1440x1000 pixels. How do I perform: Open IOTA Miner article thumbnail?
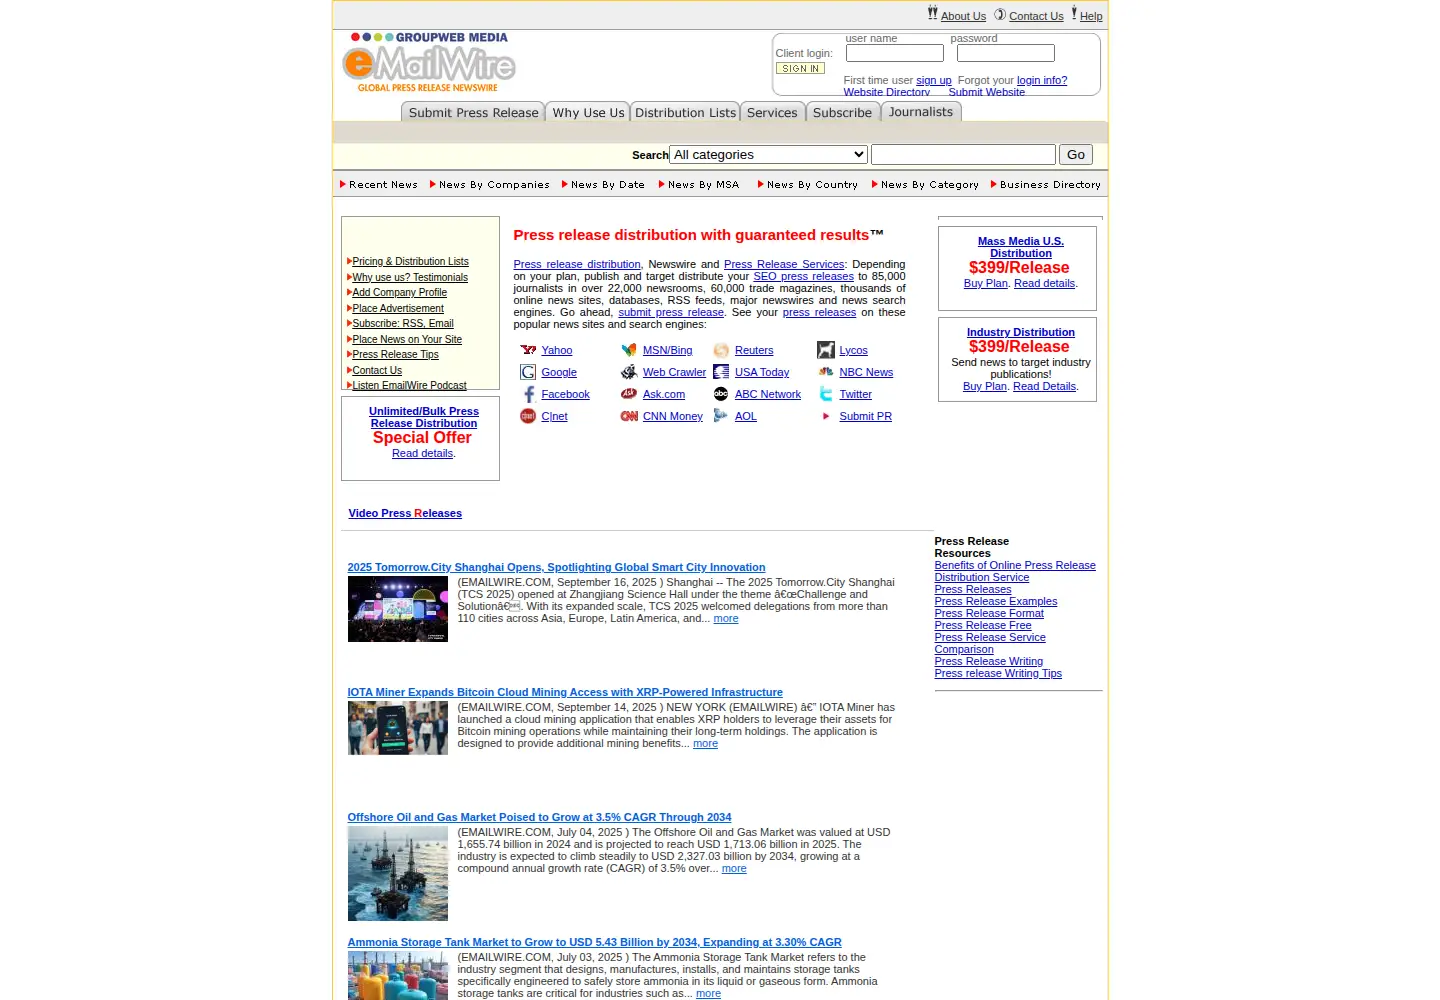tap(398, 728)
